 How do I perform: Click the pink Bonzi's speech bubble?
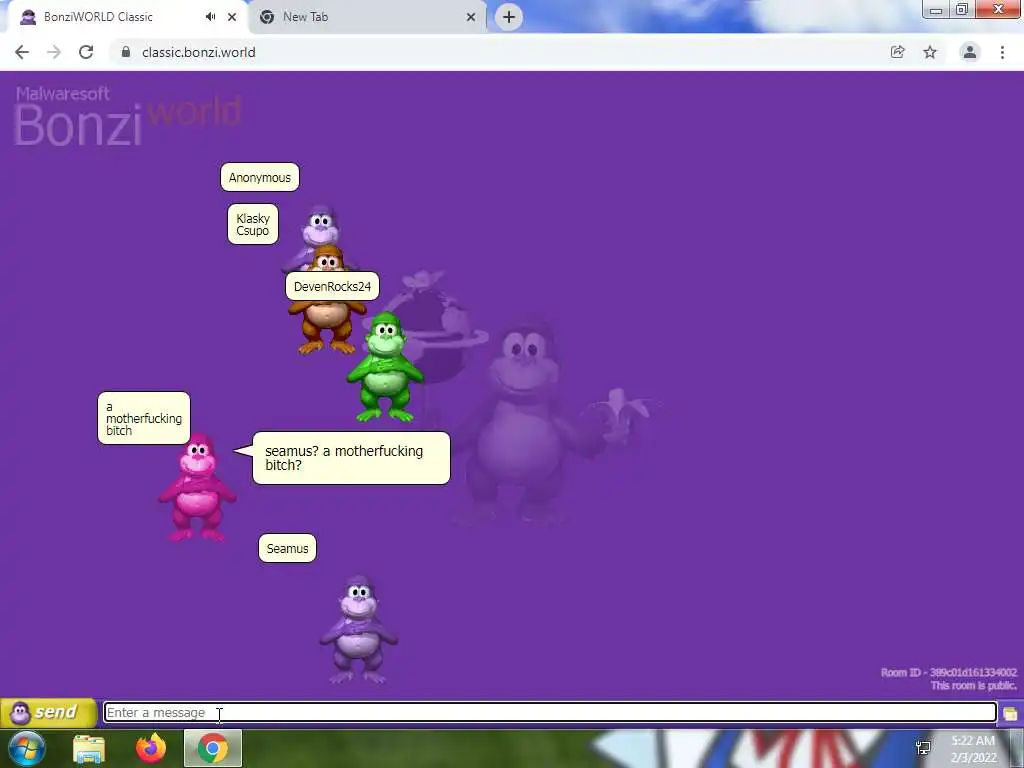351,458
